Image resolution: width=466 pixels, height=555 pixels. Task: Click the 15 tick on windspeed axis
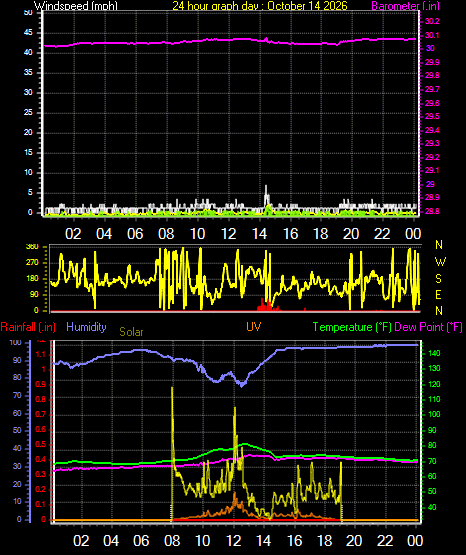pos(28,153)
